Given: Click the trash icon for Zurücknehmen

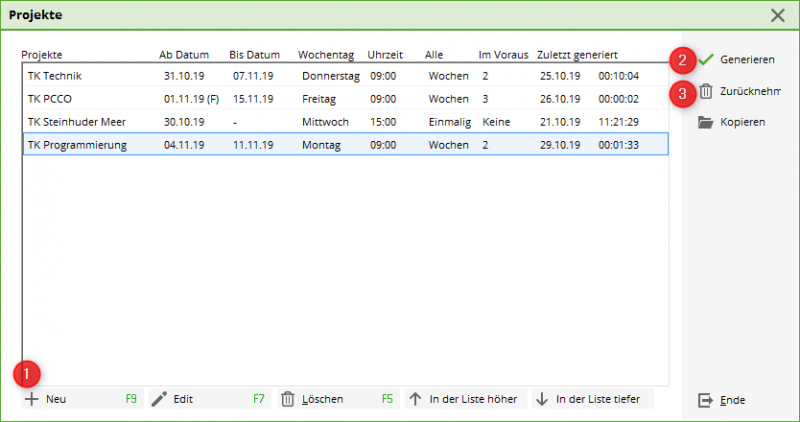Looking at the screenshot, I should point(706,91).
